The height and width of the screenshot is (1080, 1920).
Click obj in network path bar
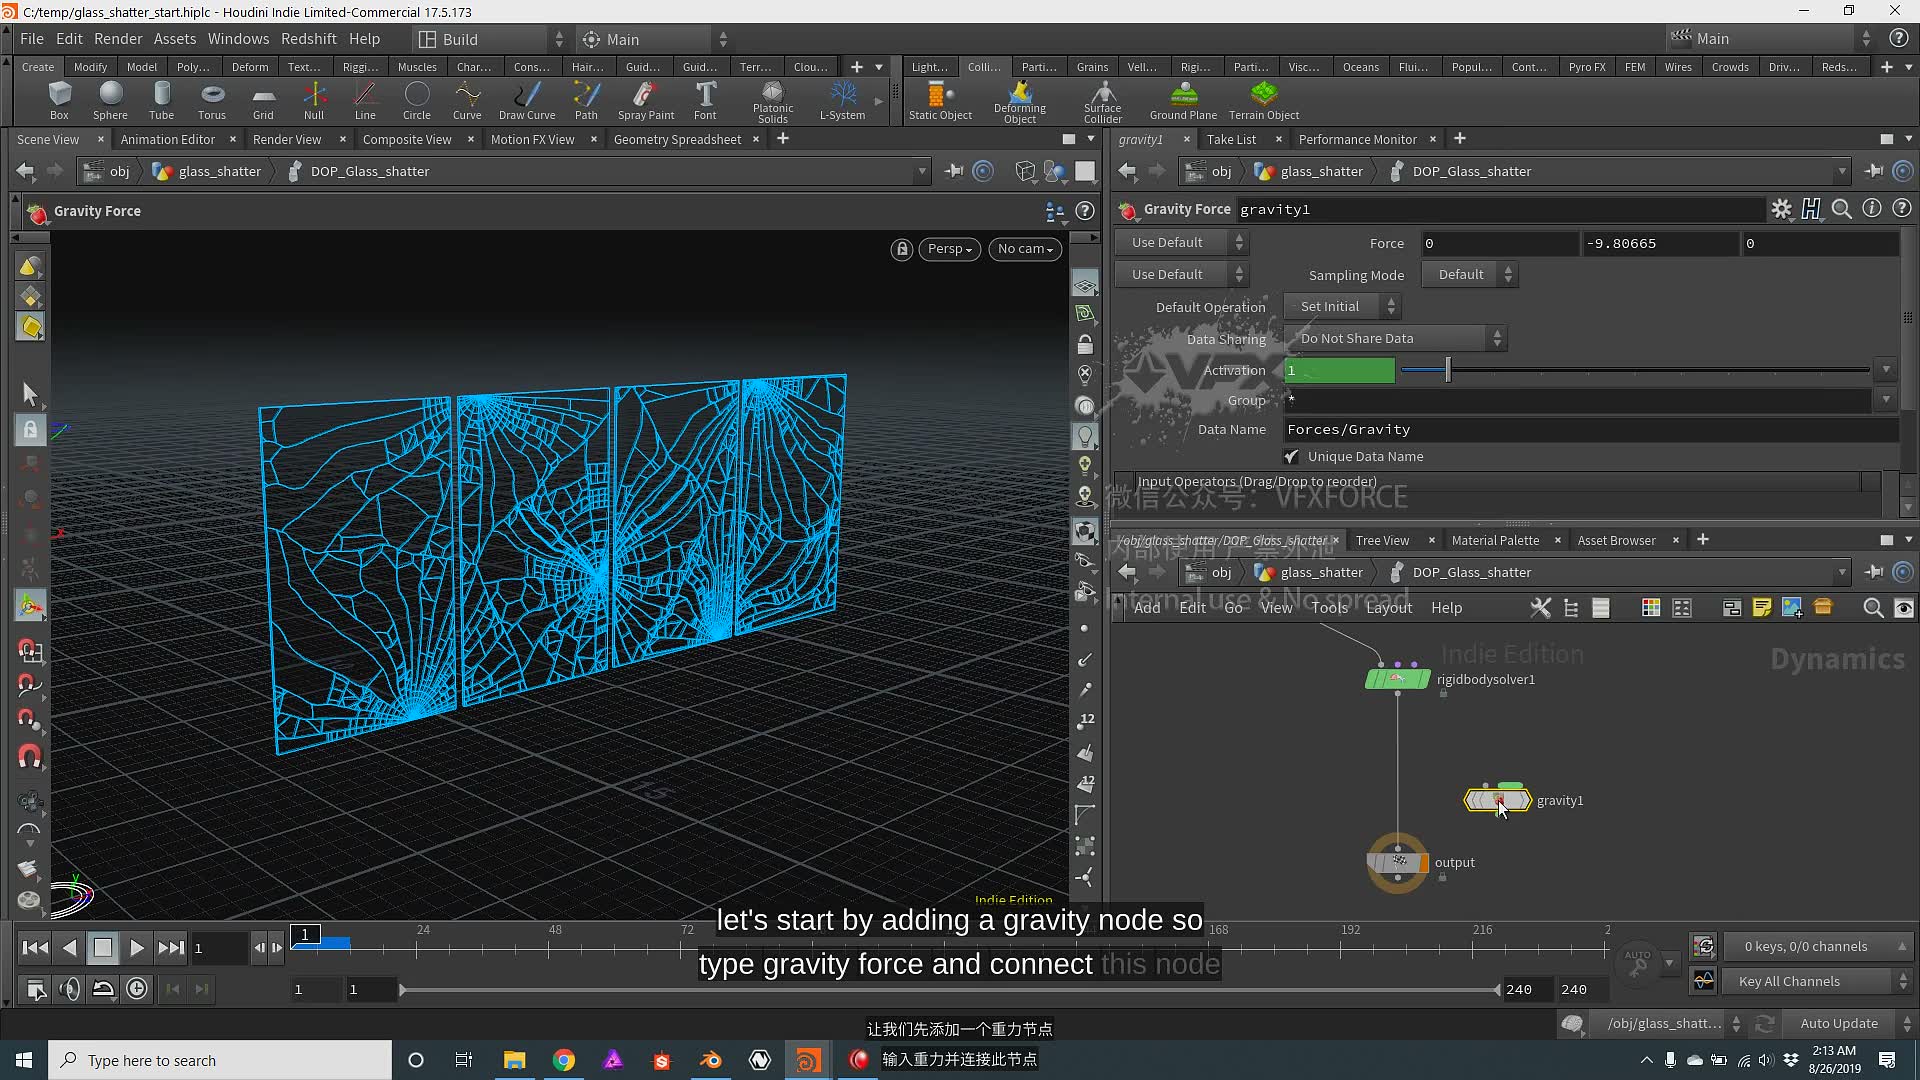point(1221,572)
